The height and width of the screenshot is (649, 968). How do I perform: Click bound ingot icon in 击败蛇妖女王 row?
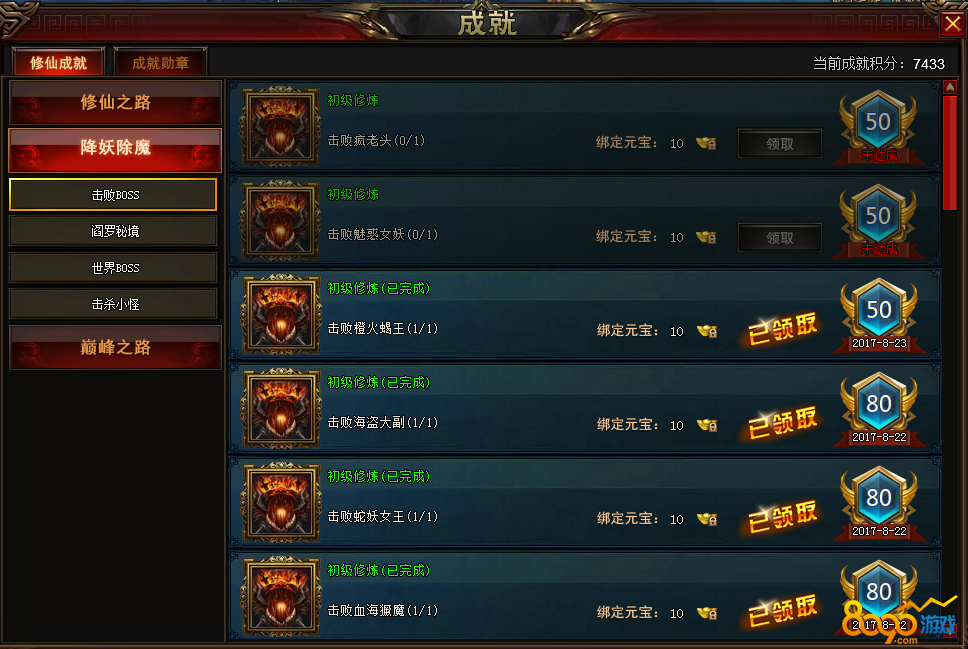coord(707,519)
